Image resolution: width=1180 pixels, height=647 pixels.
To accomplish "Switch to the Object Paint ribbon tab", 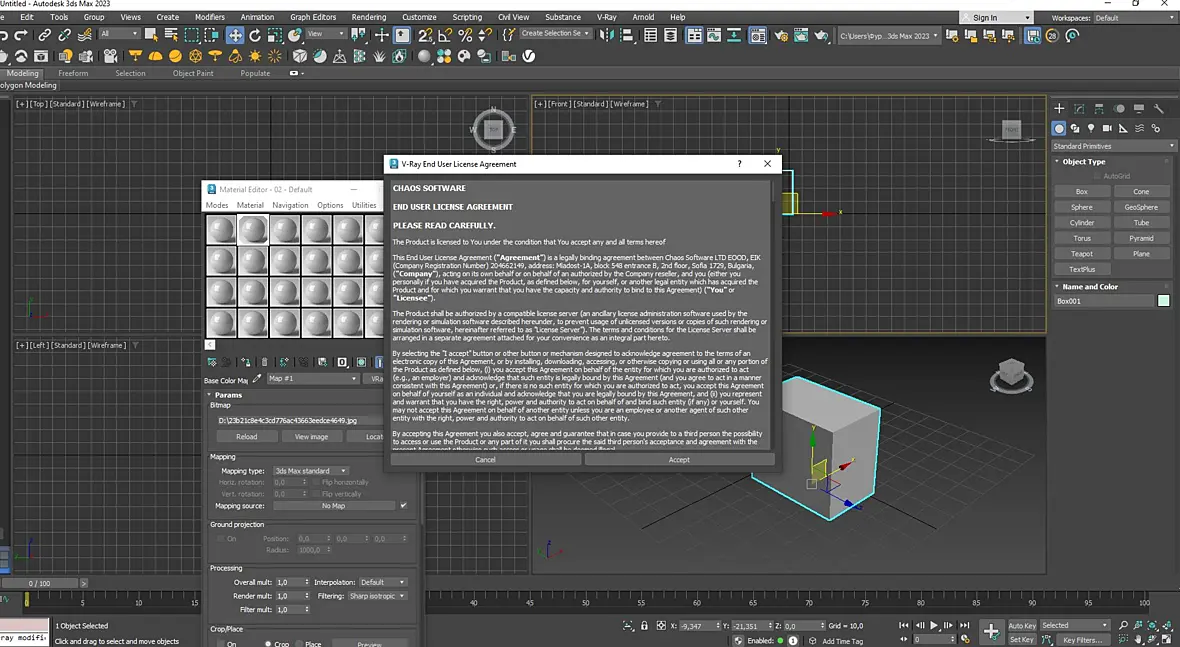I will coord(193,73).
